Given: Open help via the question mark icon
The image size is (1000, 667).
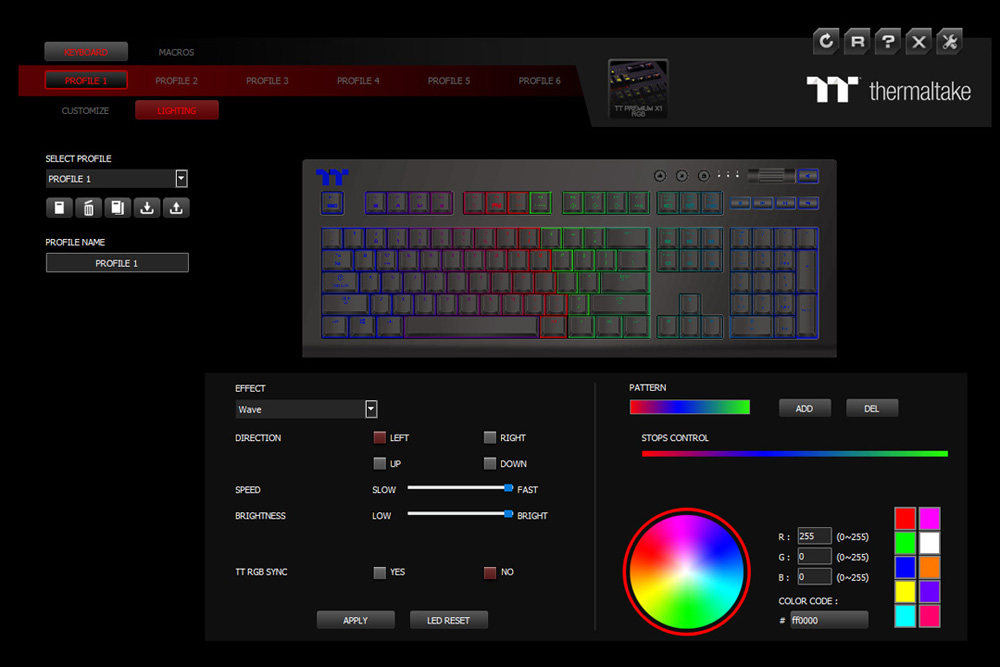Looking at the screenshot, I should point(888,41).
